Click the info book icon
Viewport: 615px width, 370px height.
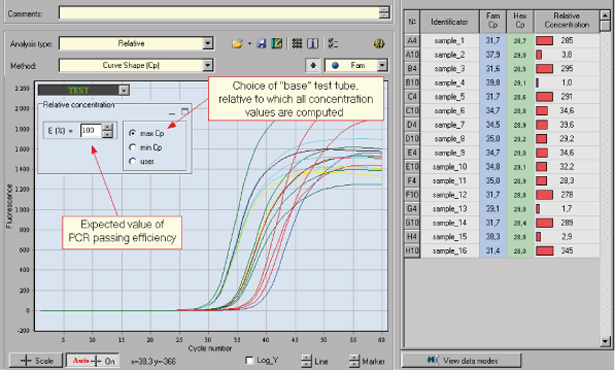point(312,44)
